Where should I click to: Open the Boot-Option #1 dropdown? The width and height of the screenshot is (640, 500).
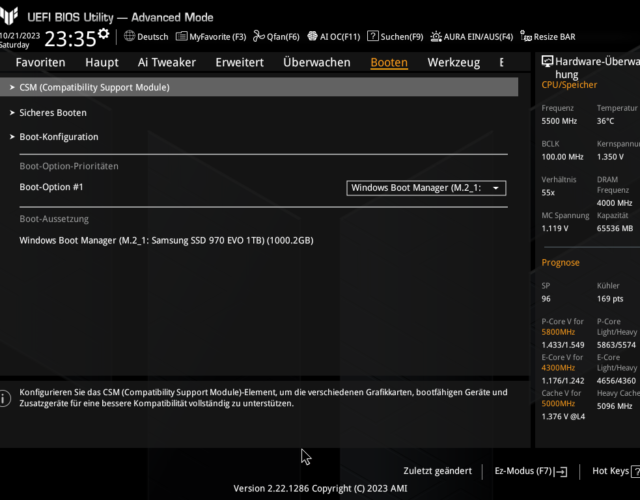pos(427,187)
